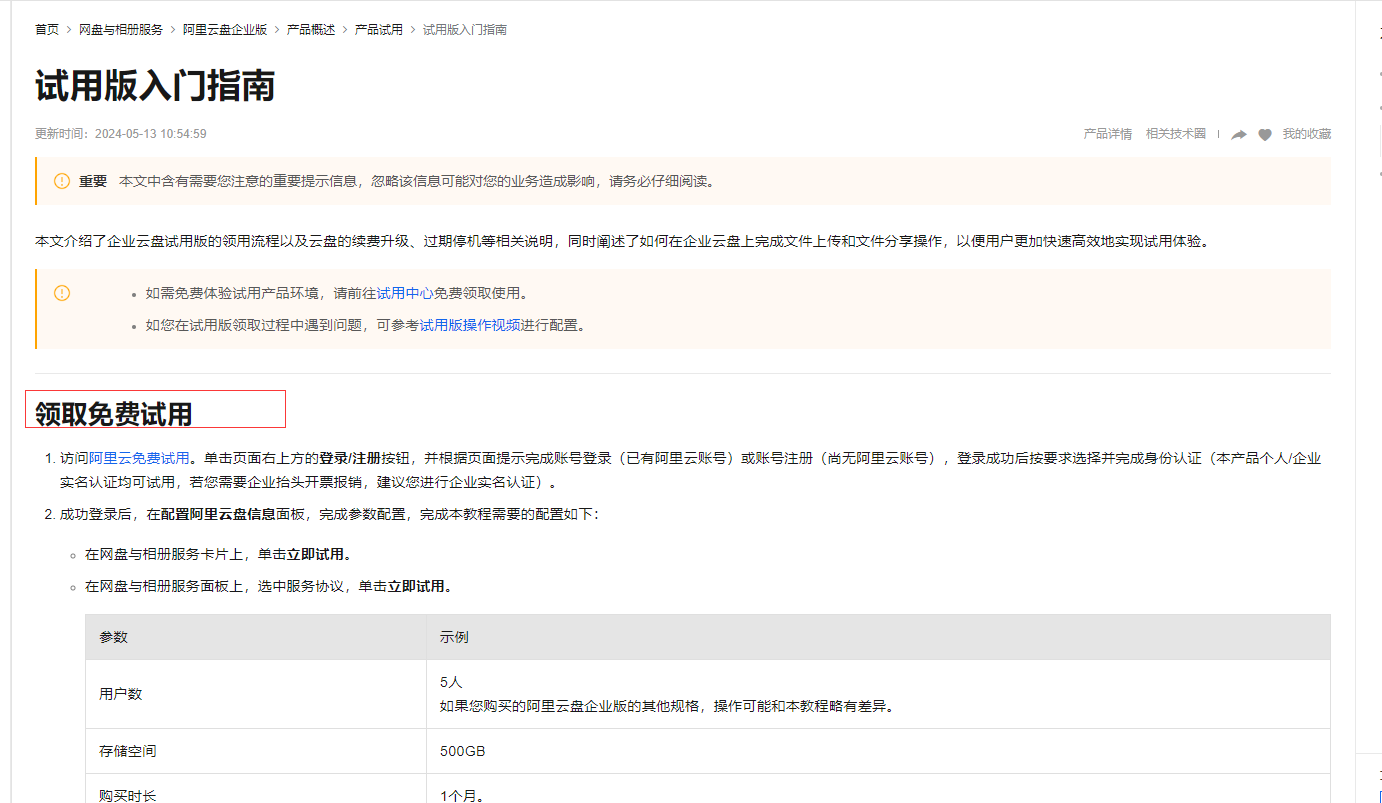This screenshot has height=803, width=1382.
Task: Click the page title 试用版入门指南
Action: (155, 86)
